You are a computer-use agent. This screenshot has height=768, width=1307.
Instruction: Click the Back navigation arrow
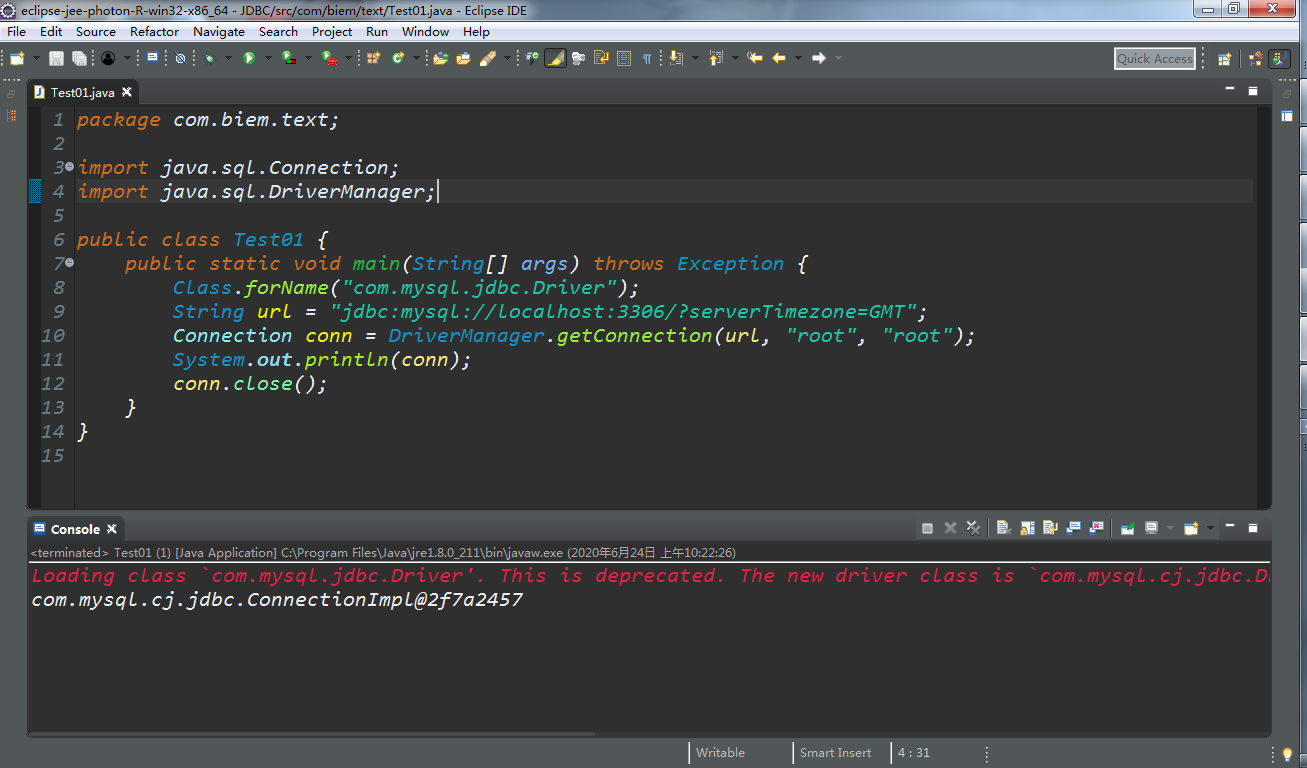[779, 58]
